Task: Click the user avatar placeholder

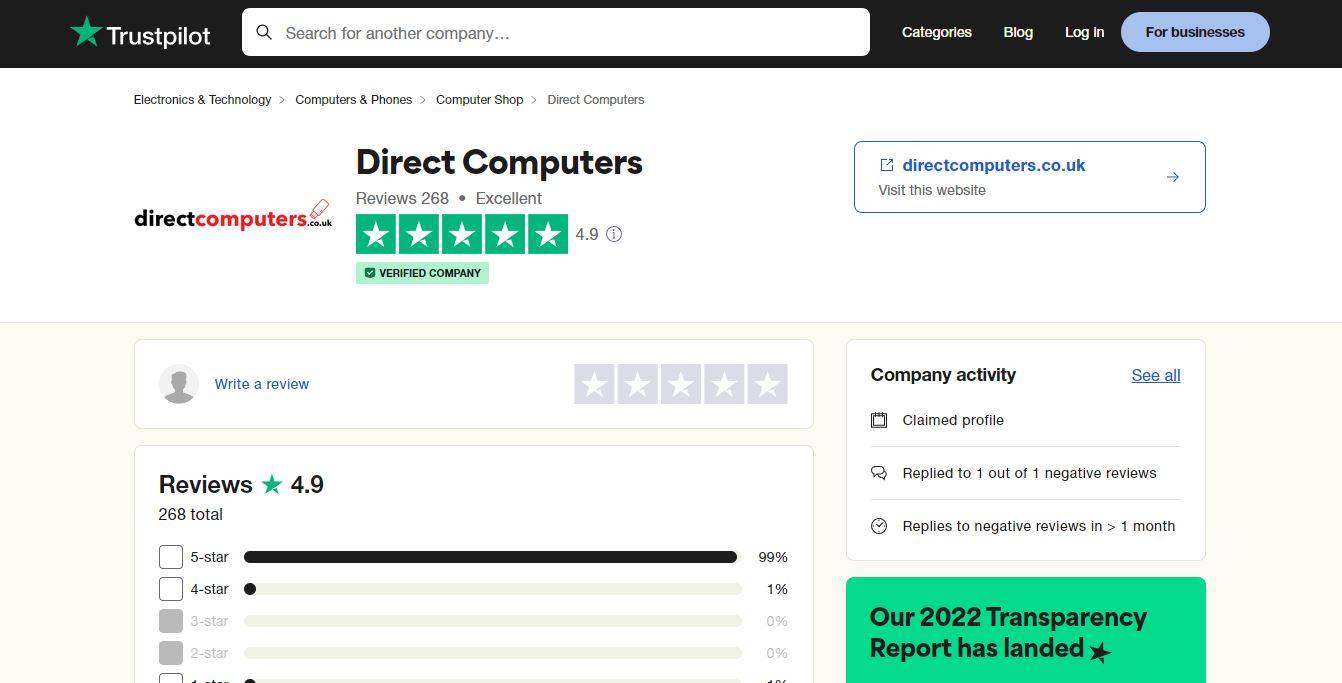Action: [x=179, y=384]
